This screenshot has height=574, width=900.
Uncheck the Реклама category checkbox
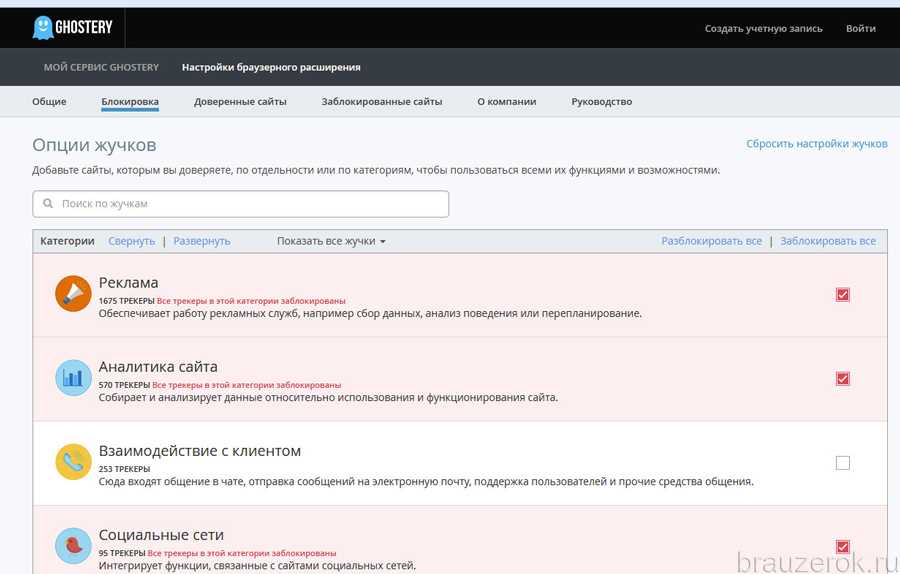pos(843,294)
